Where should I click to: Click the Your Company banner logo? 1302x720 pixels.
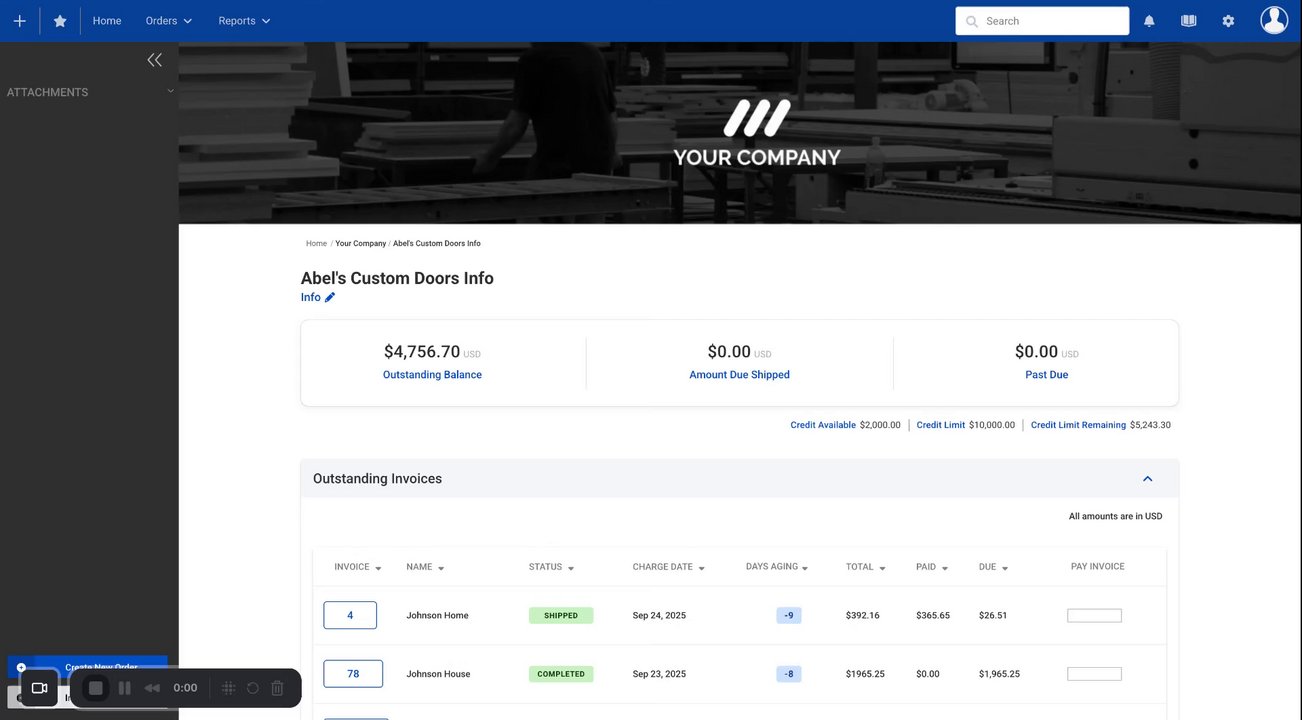pos(757,133)
